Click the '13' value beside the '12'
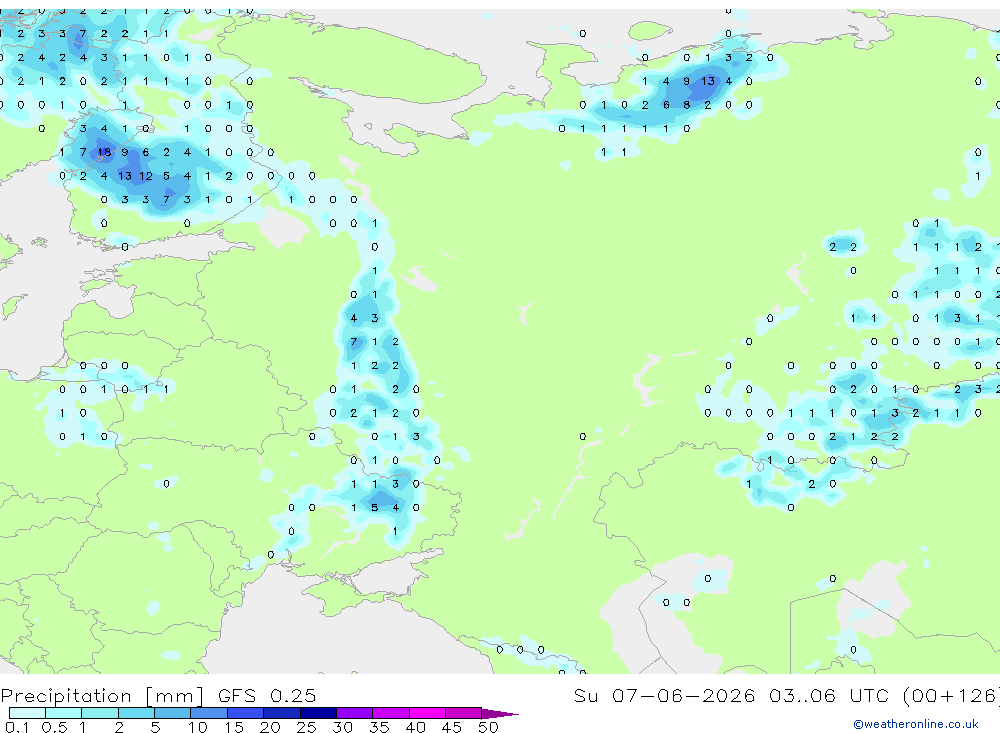 (x=124, y=175)
